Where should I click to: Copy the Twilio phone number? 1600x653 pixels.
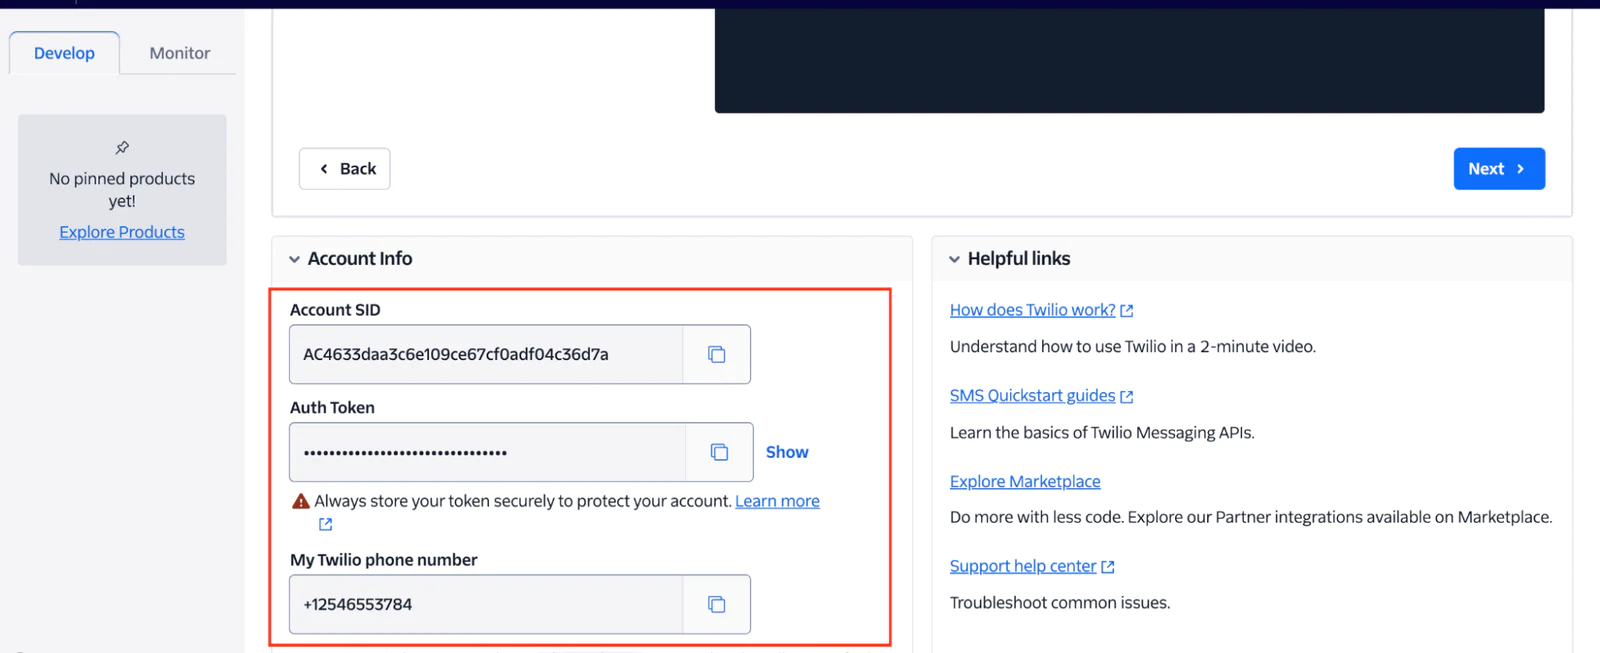(x=716, y=604)
